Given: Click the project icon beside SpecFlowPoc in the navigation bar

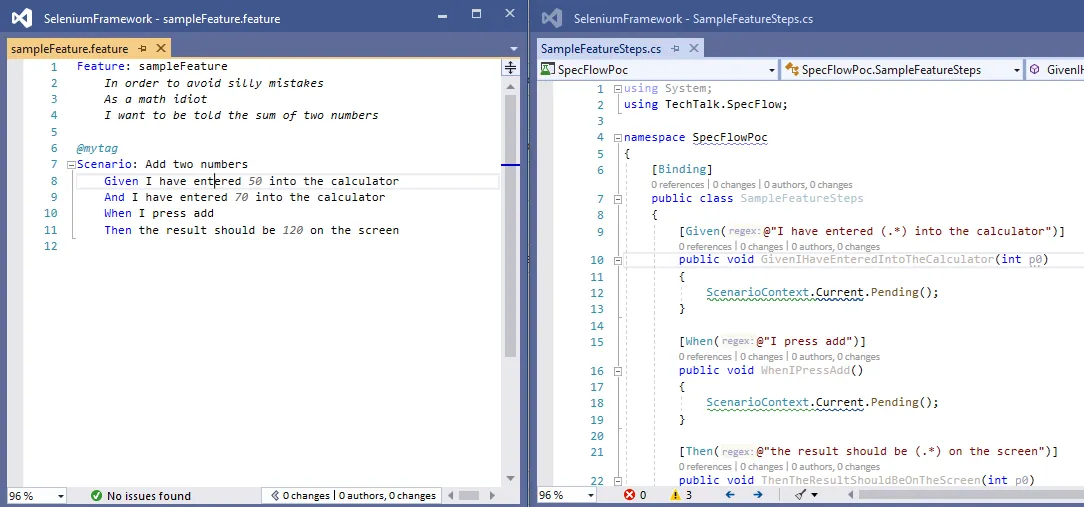Looking at the screenshot, I should point(548,69).
